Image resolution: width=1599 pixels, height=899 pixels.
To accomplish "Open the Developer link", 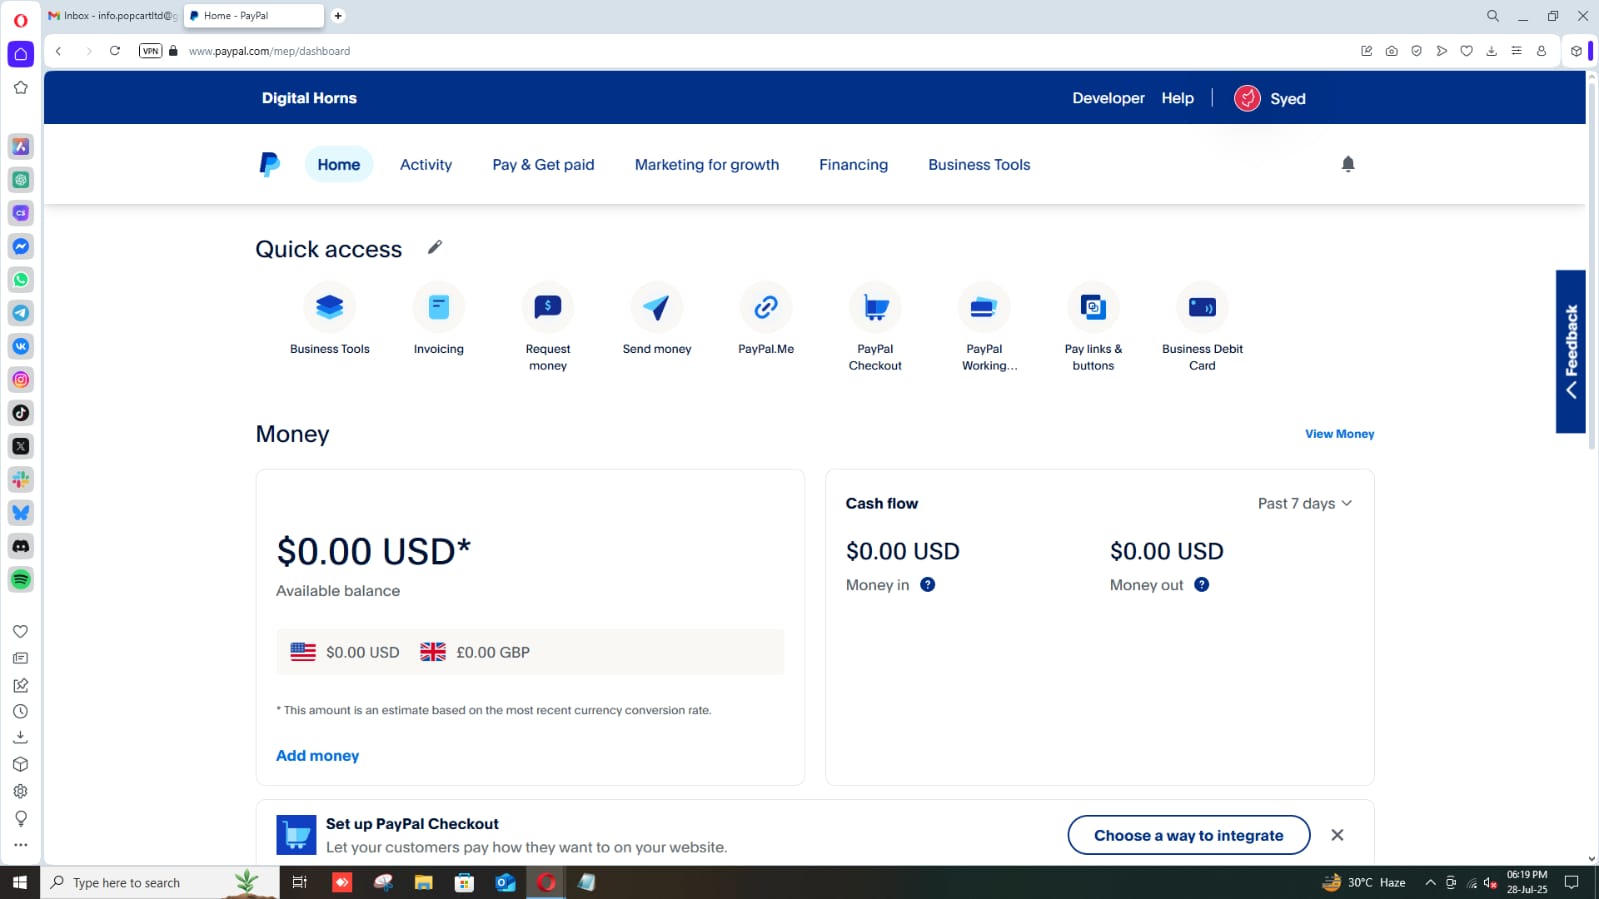I will (1108, 98).
